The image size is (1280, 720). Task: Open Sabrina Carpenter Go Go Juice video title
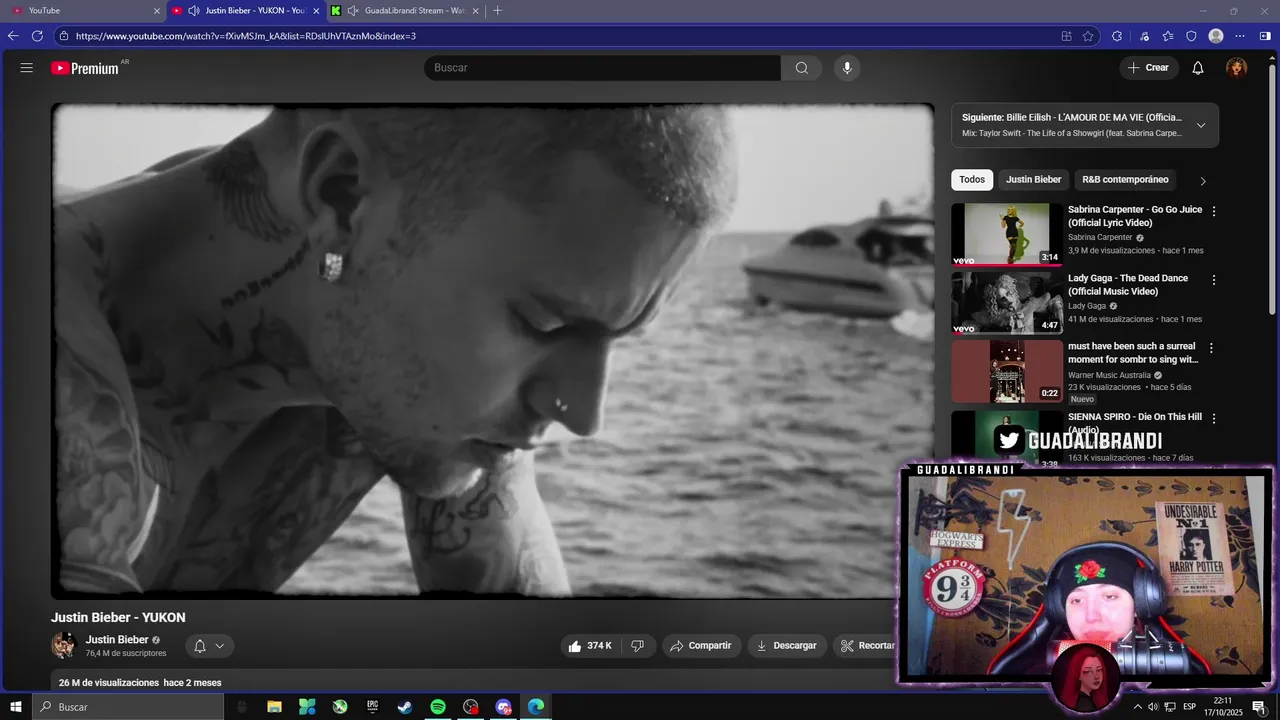click(1135, 216)
